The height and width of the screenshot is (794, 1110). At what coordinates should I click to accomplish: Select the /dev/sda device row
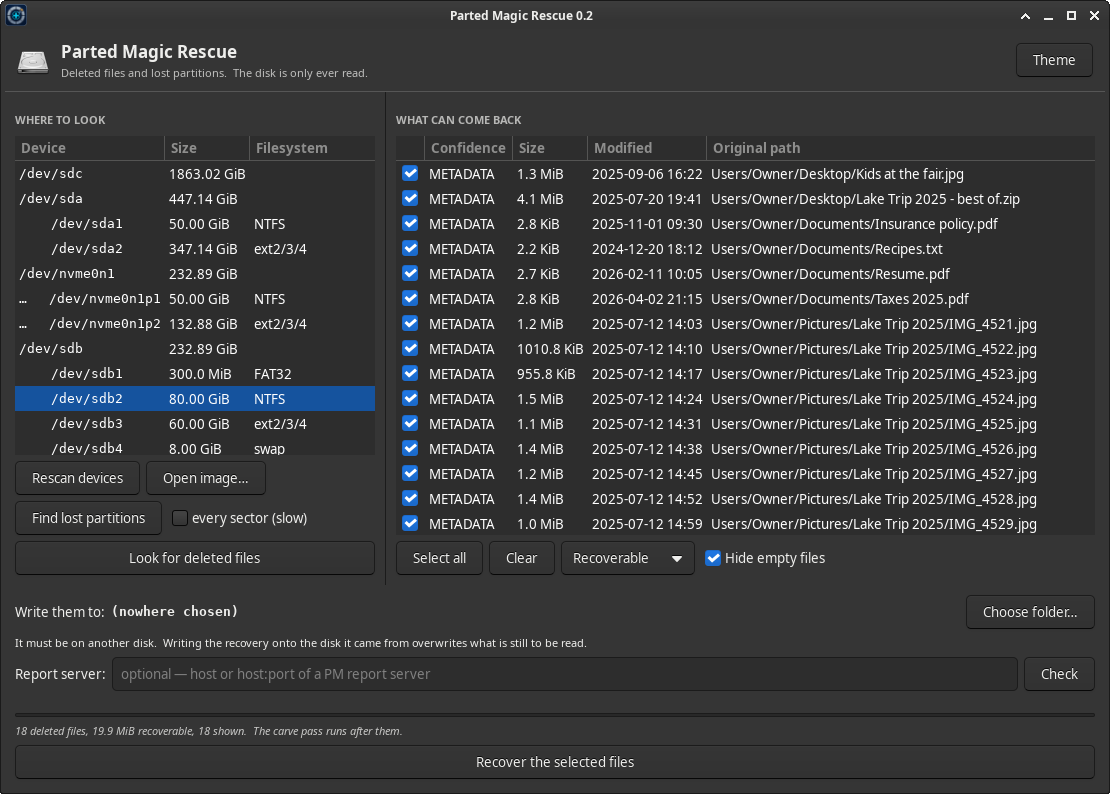click(195, 199)
